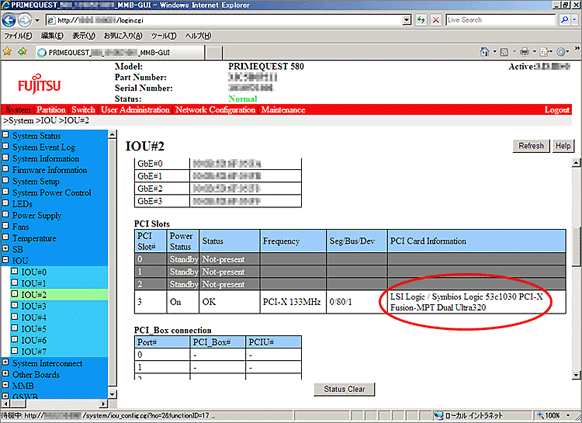Click the Live Search magnifier icon
Viewport: 582px width, 423px height.
(564, 20)
